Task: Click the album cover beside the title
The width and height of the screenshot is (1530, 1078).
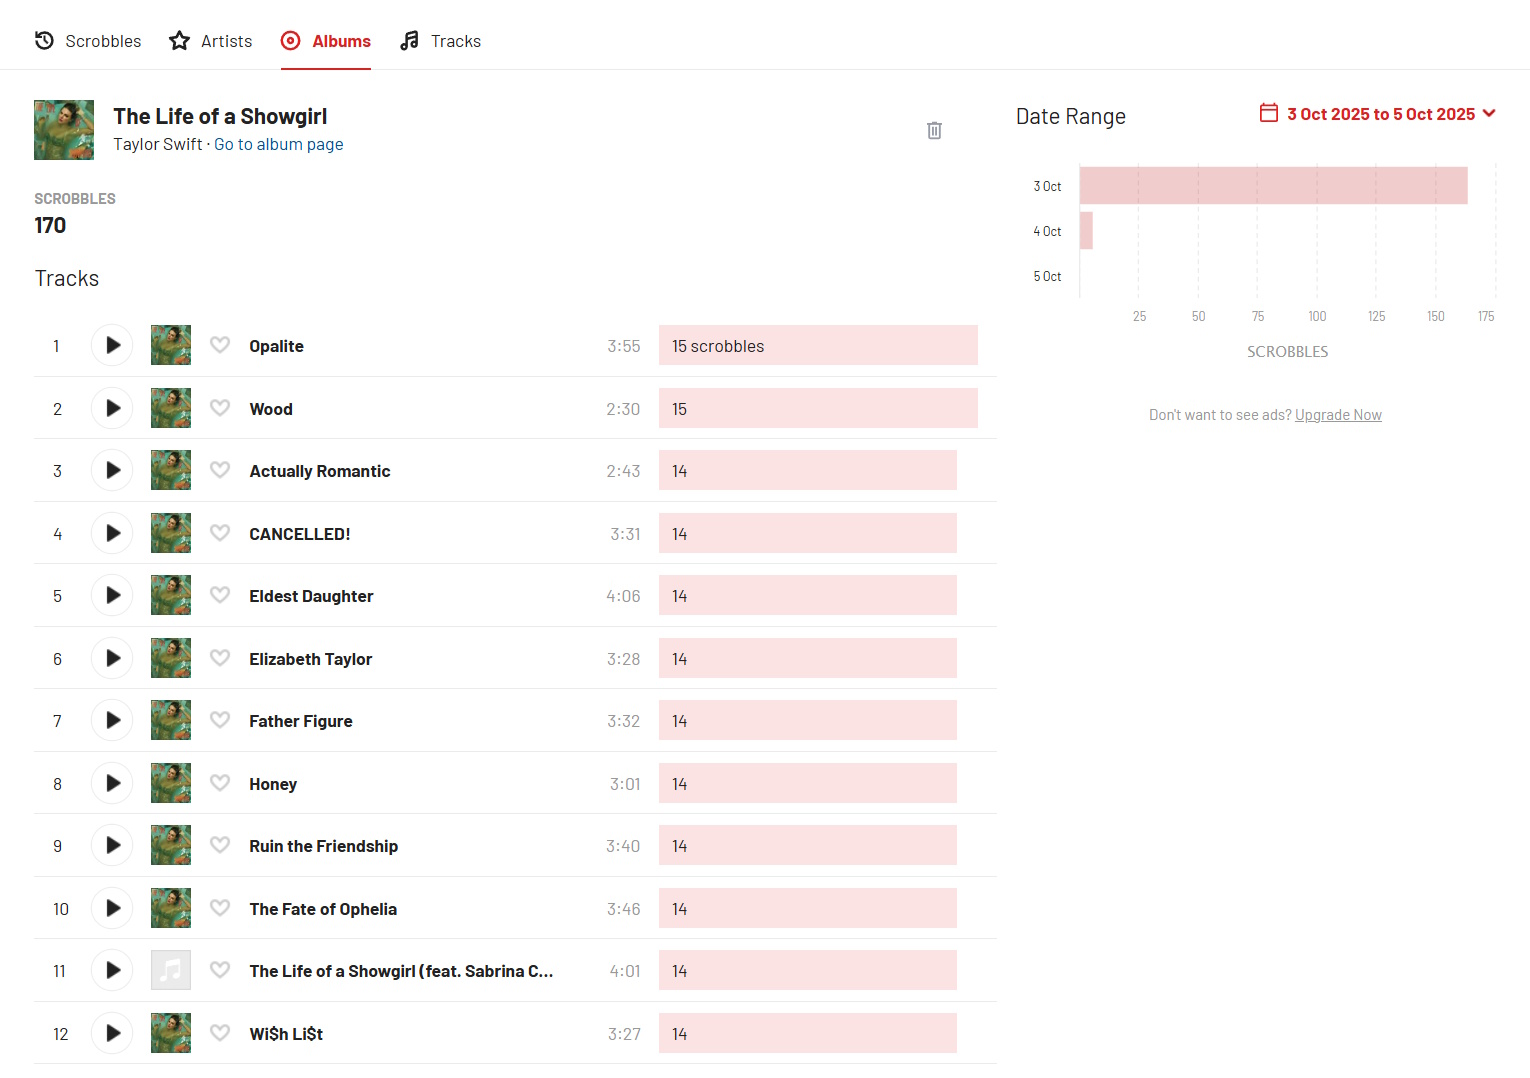Action: (x=64, y=130)
